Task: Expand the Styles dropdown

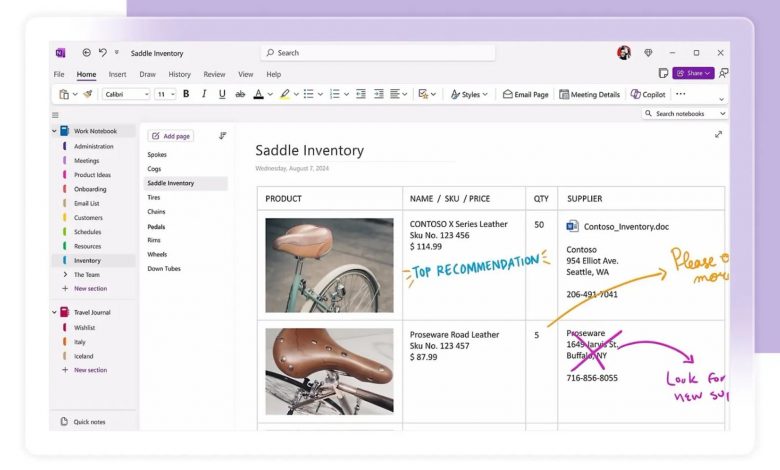Action: (x=469, y=94)
